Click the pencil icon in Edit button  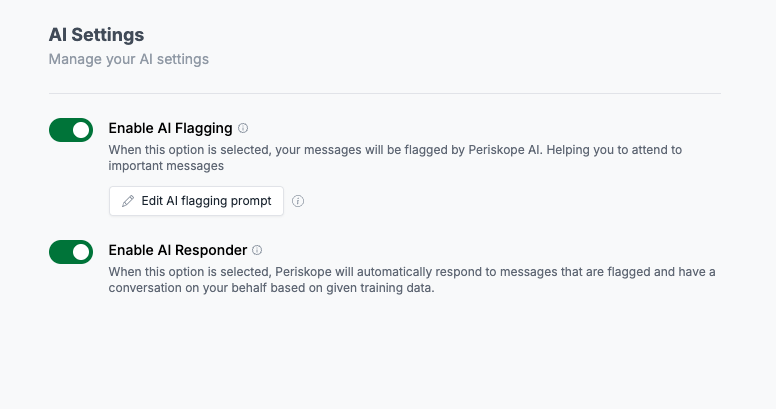pos(128,201)
